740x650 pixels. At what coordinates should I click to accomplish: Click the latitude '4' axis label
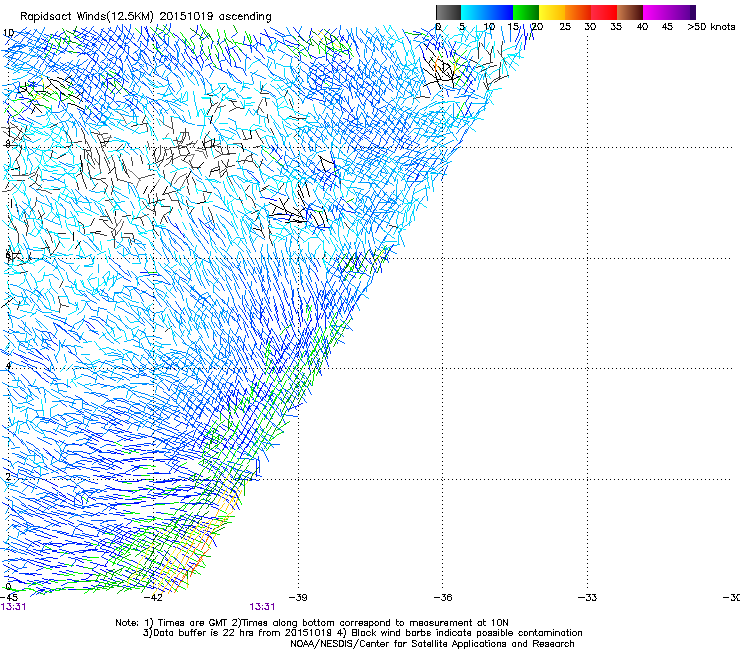coord(8,366)
